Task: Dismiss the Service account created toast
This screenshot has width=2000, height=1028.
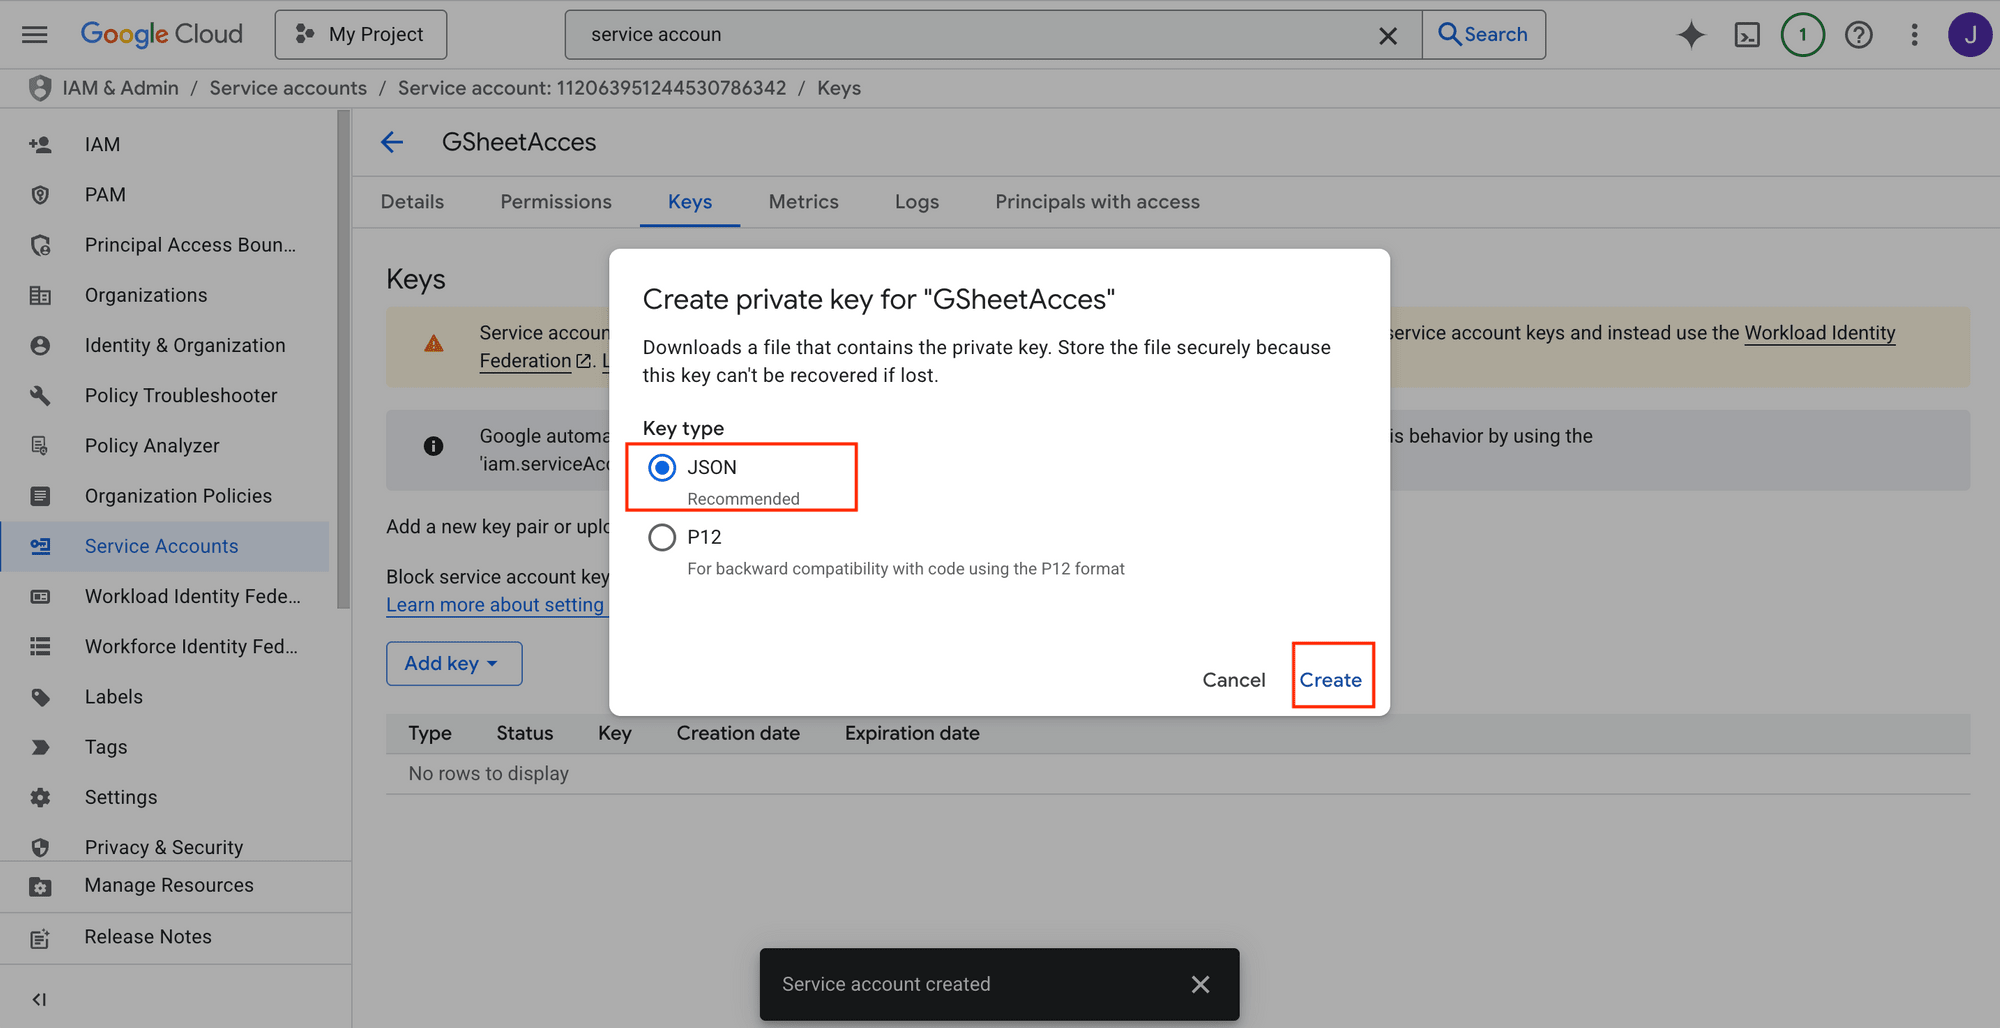Action: pyautogui.click(x=1201, y=985)
